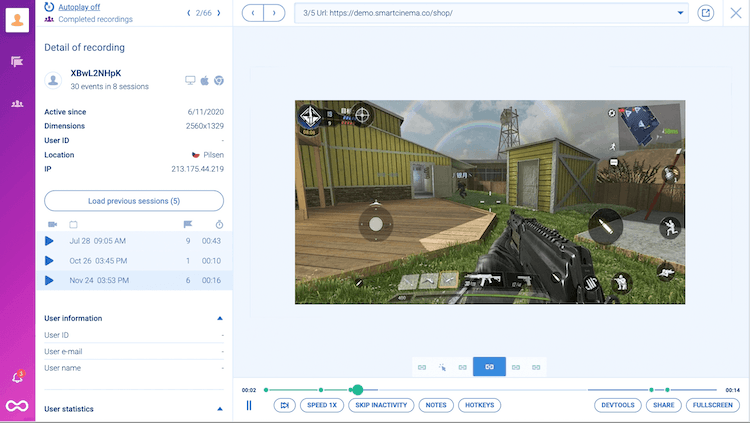This screenshot has height=423, width=750.
Task: Go to previous recording of 2/66
Action: 188,13
